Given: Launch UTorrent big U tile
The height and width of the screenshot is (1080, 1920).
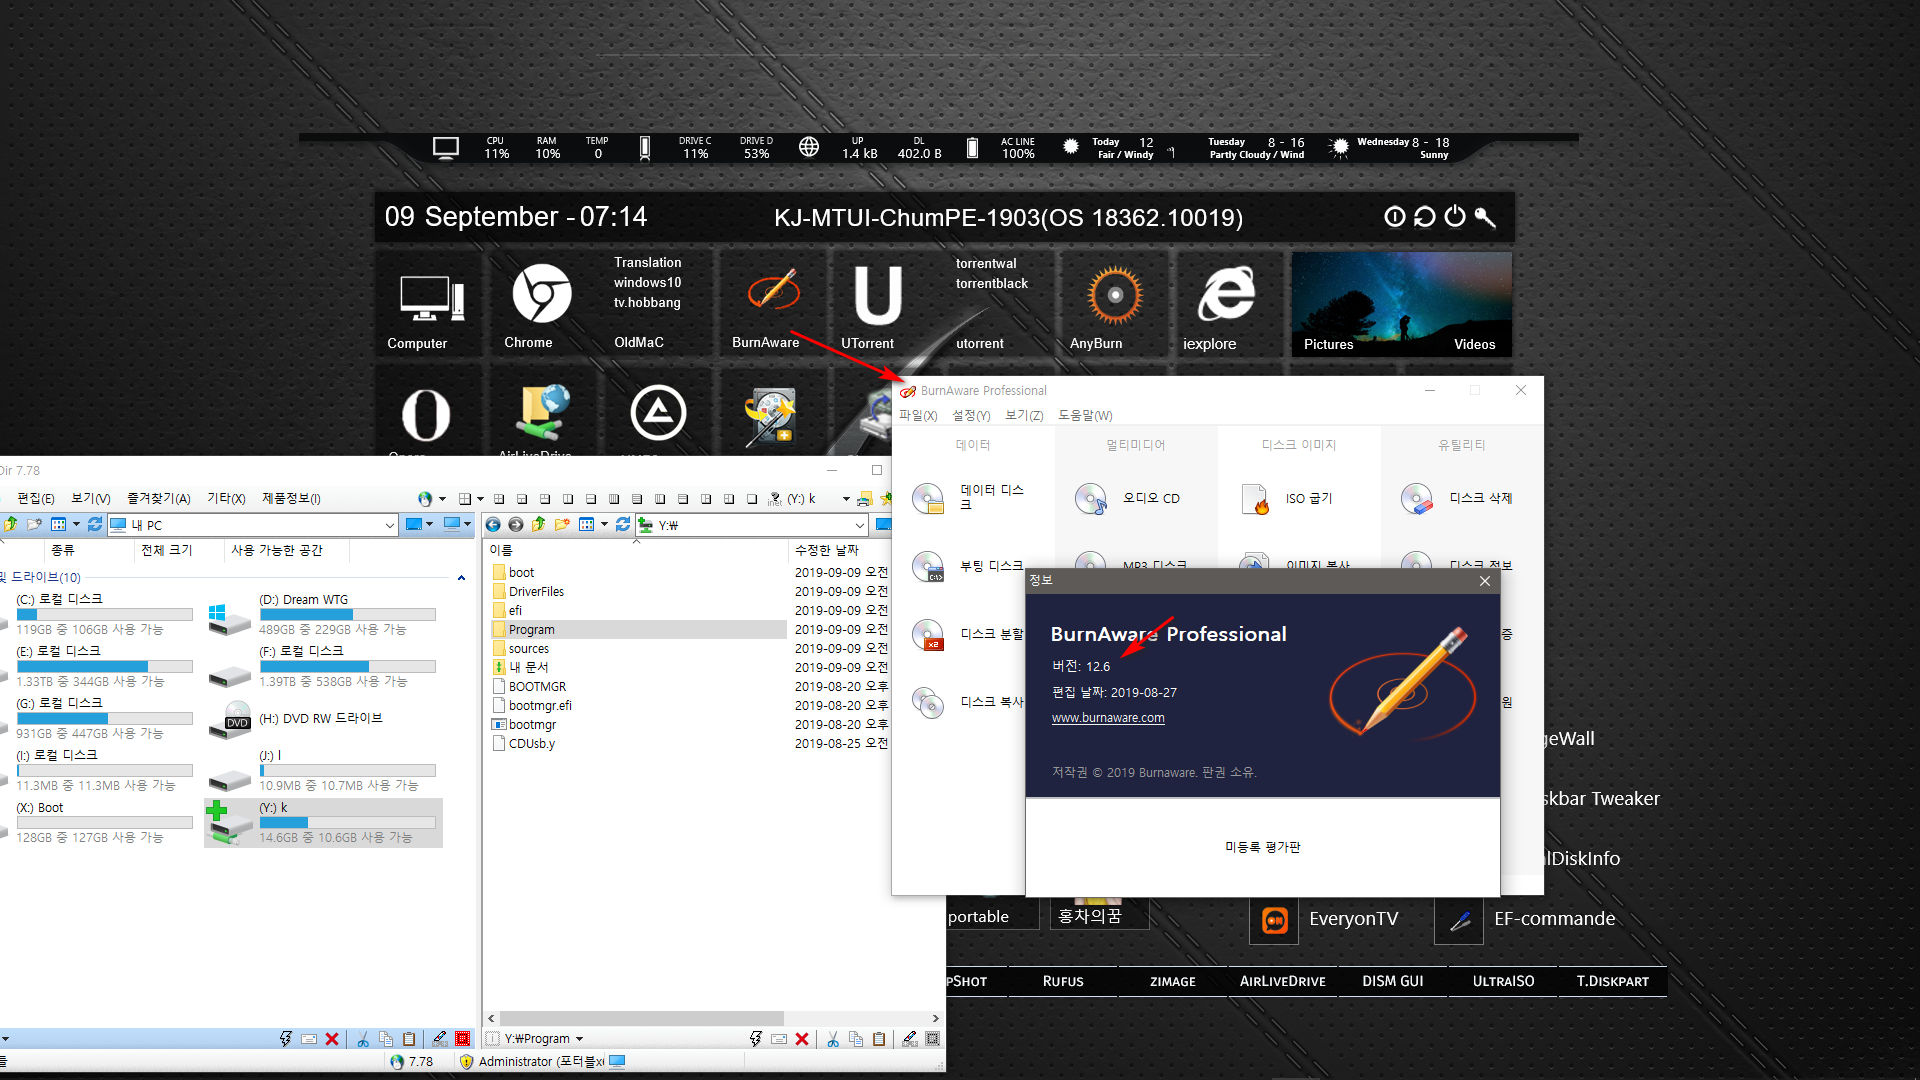Looking at the screenshot, I should coord(877,305).
